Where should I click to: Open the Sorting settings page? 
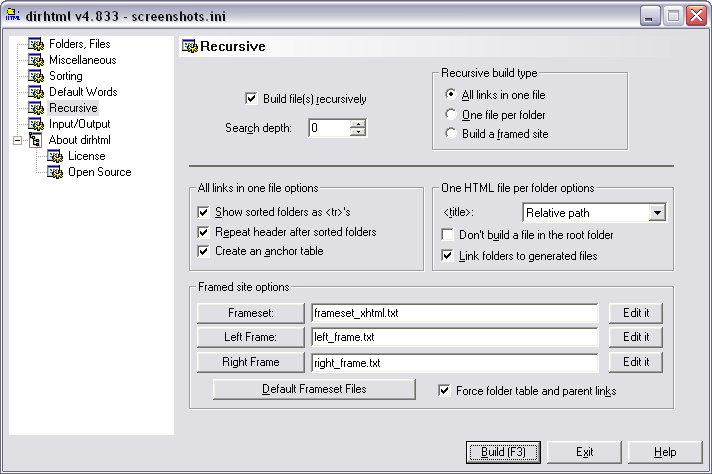[x=66, y=76]
